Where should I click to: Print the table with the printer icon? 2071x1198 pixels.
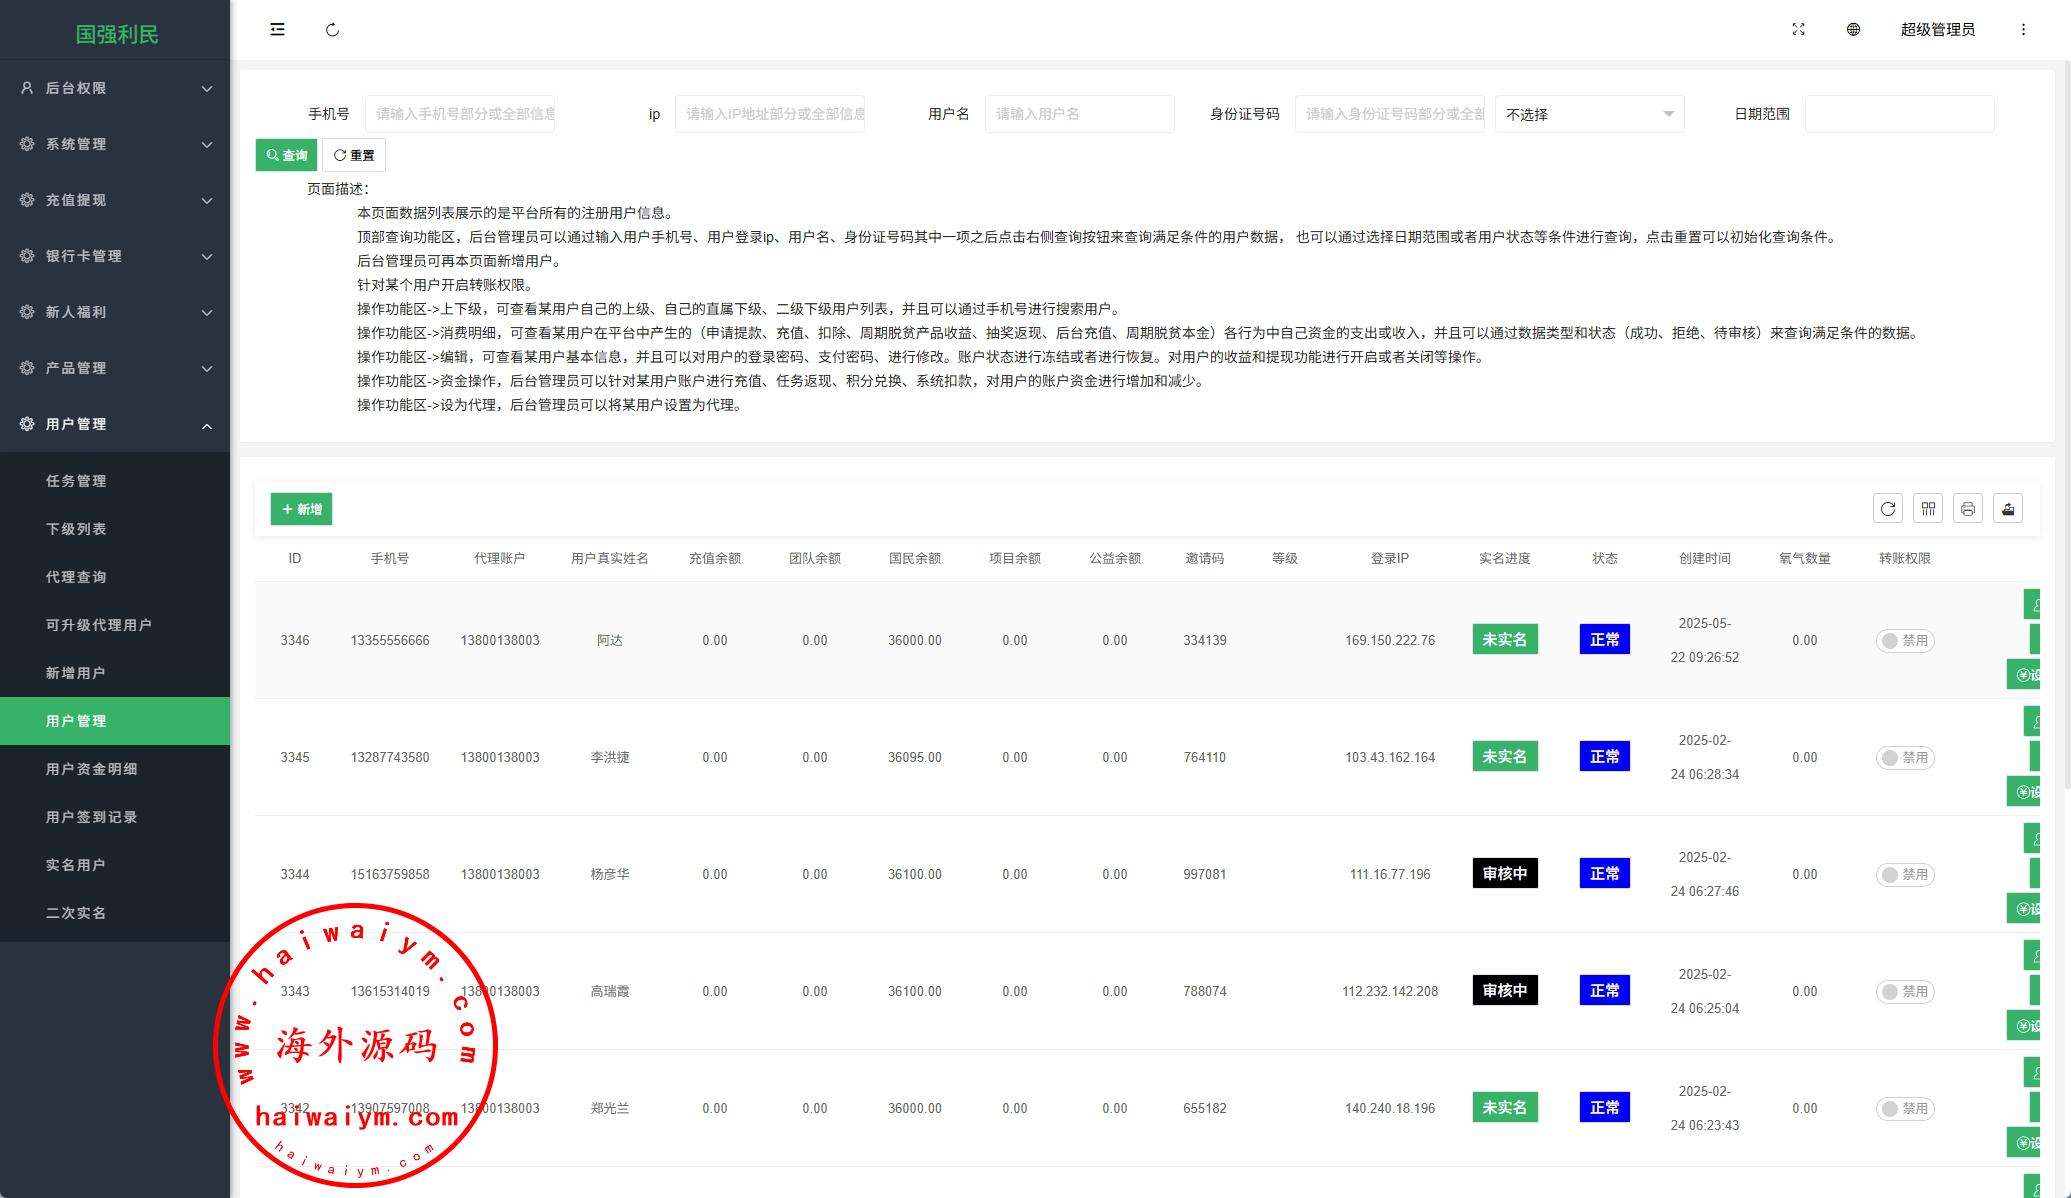click(1967, 509)
